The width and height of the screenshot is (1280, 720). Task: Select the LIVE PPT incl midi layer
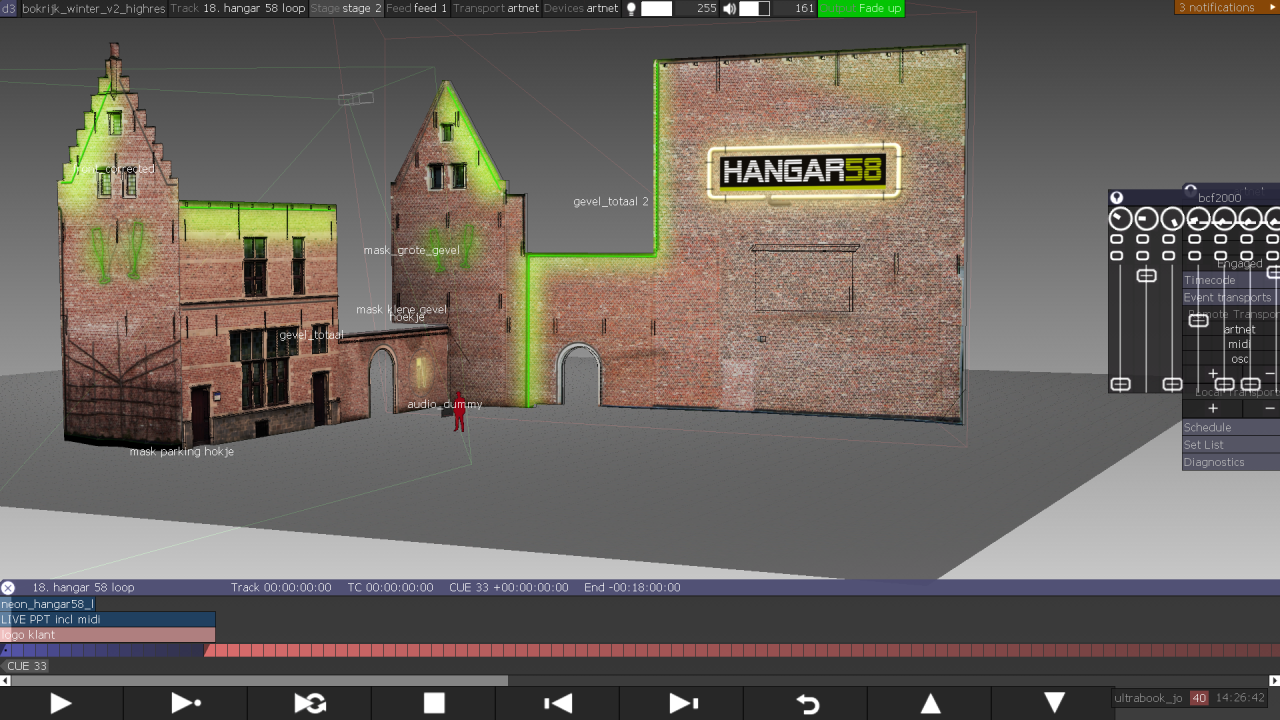[107, 620]
